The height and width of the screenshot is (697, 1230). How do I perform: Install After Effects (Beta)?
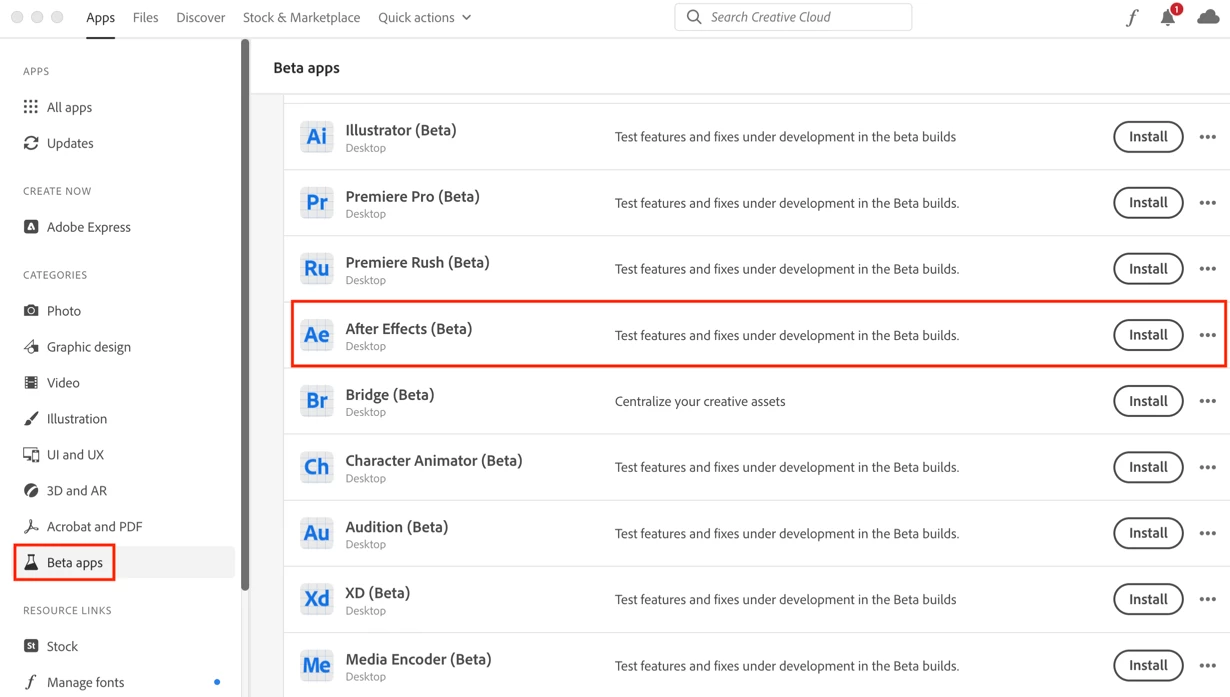[x=1148, y=335]
